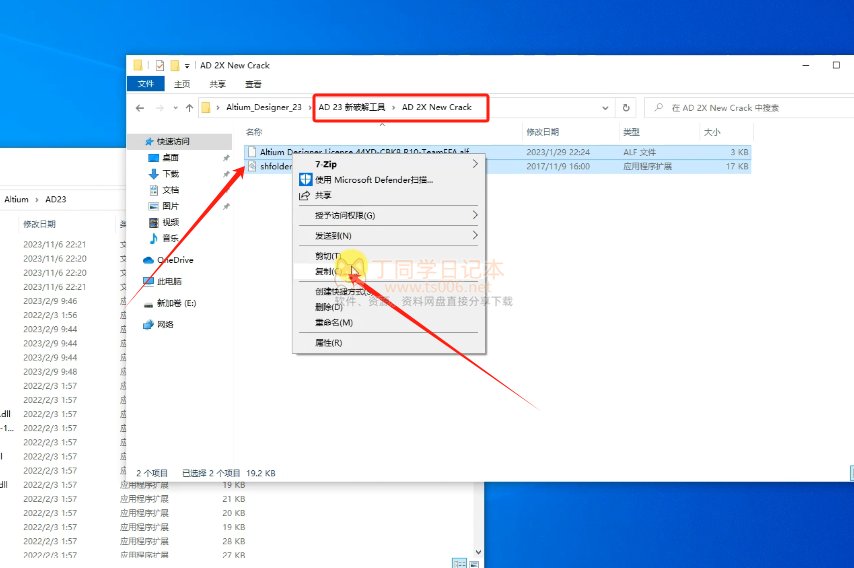Open the recent locations dropdown arrow
The image size is (854, 568).
point(173,107)
